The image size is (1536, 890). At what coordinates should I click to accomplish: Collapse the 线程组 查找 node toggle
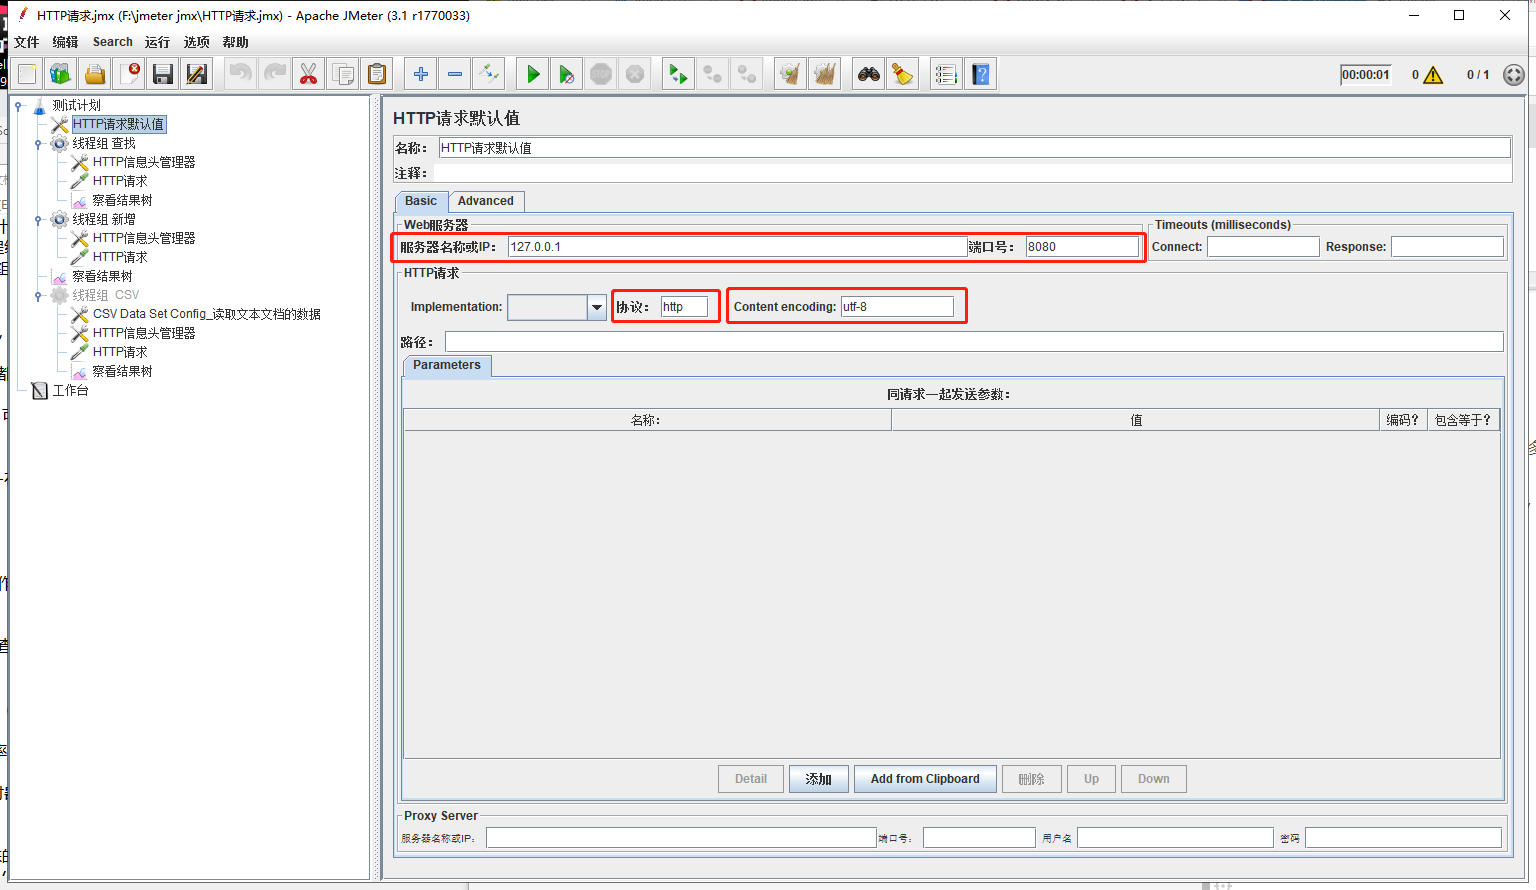coord(38,143)
